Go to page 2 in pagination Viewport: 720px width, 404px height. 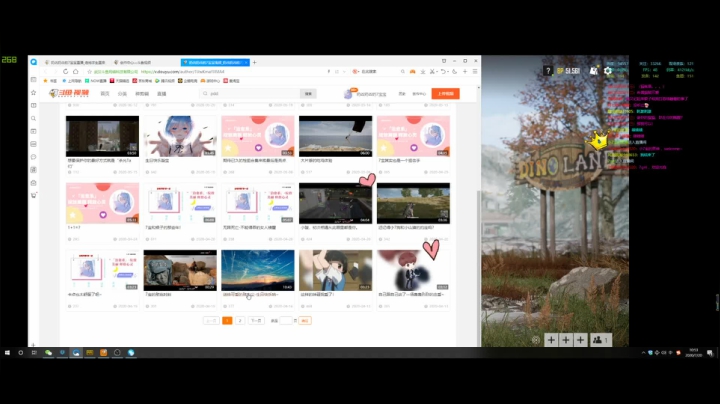click(x=240, y=320)
